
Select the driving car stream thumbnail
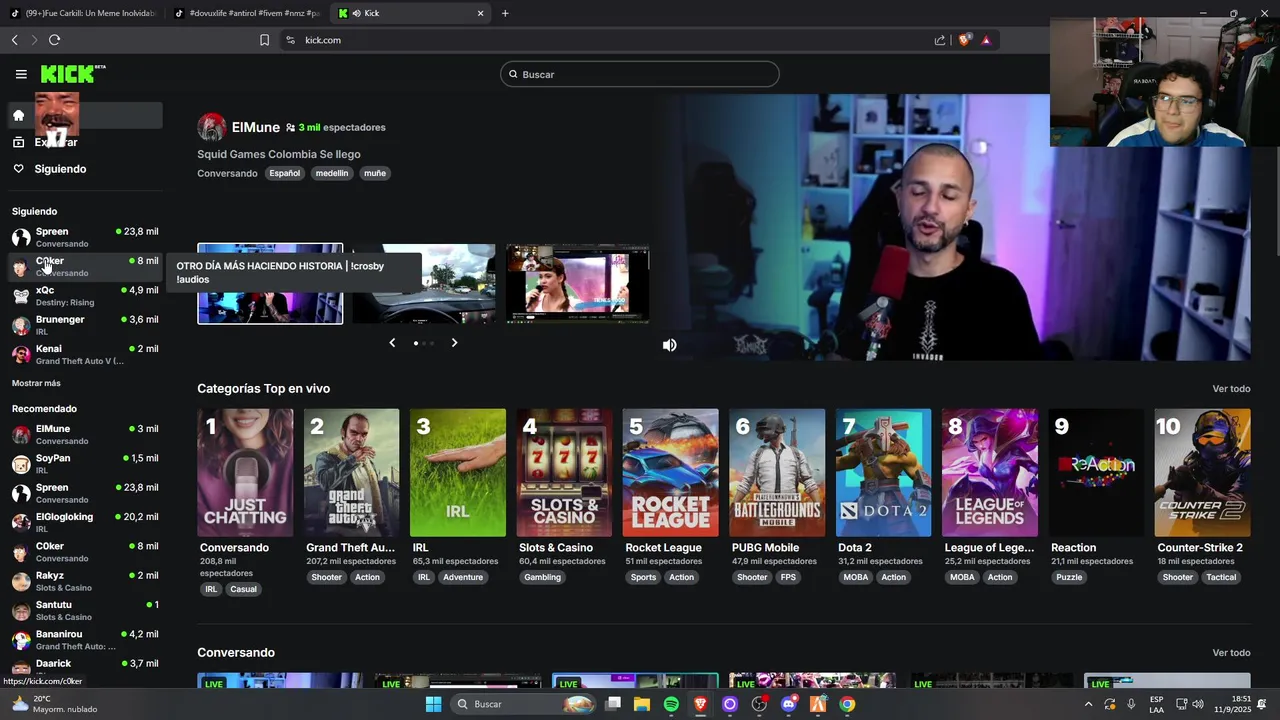point(424,284)
